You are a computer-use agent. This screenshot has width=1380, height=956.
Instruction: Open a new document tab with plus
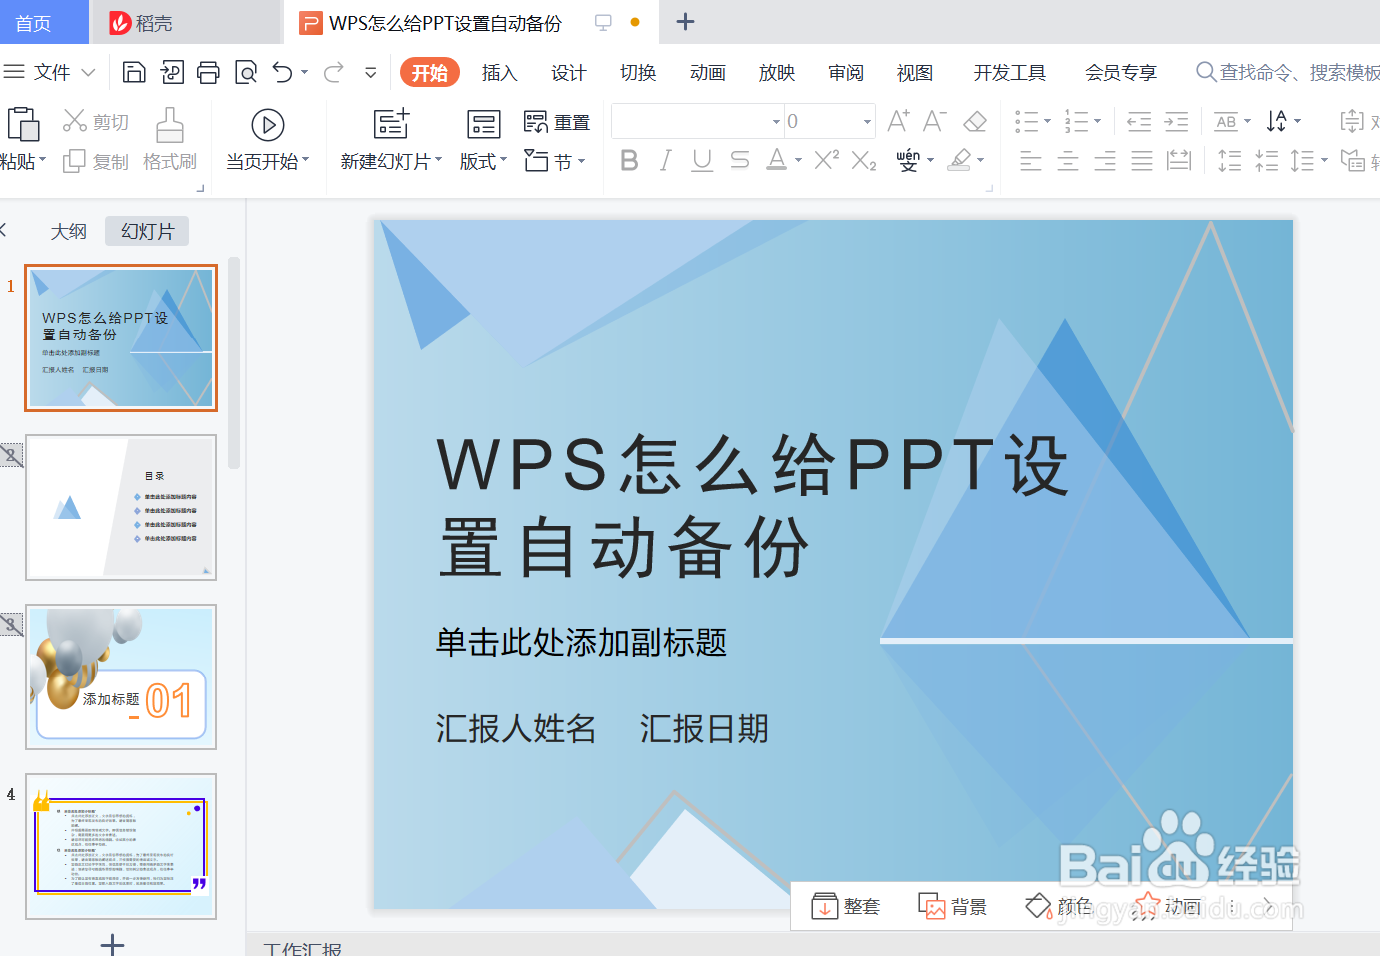point(685,22)
